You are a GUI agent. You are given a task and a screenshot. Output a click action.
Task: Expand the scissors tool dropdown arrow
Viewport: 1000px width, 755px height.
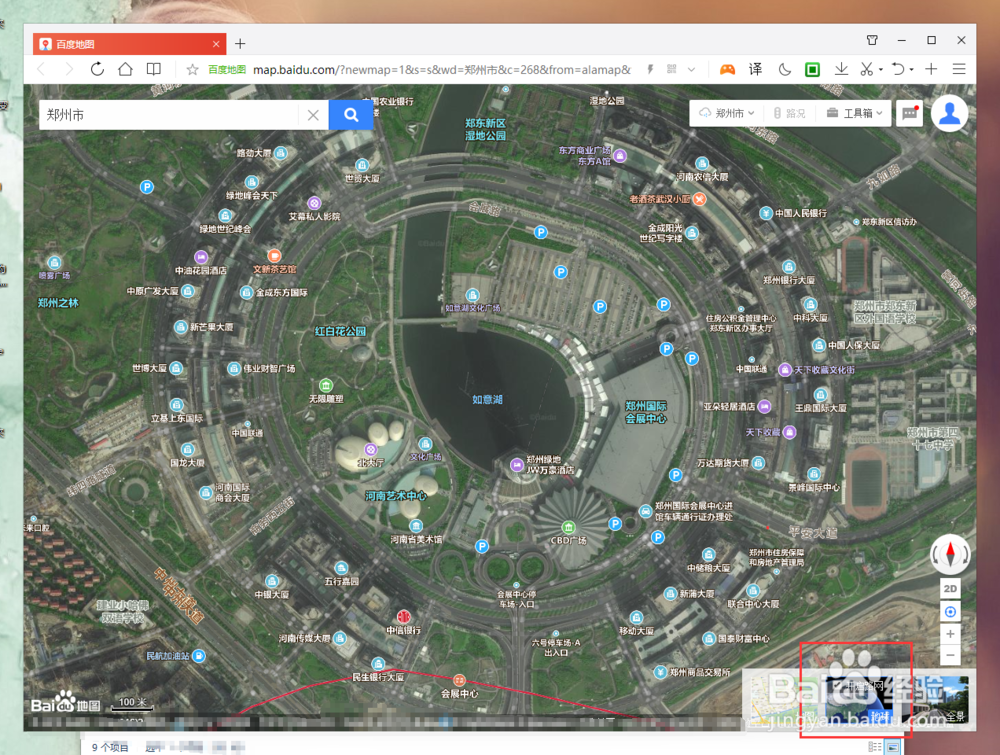coord(881,70)
